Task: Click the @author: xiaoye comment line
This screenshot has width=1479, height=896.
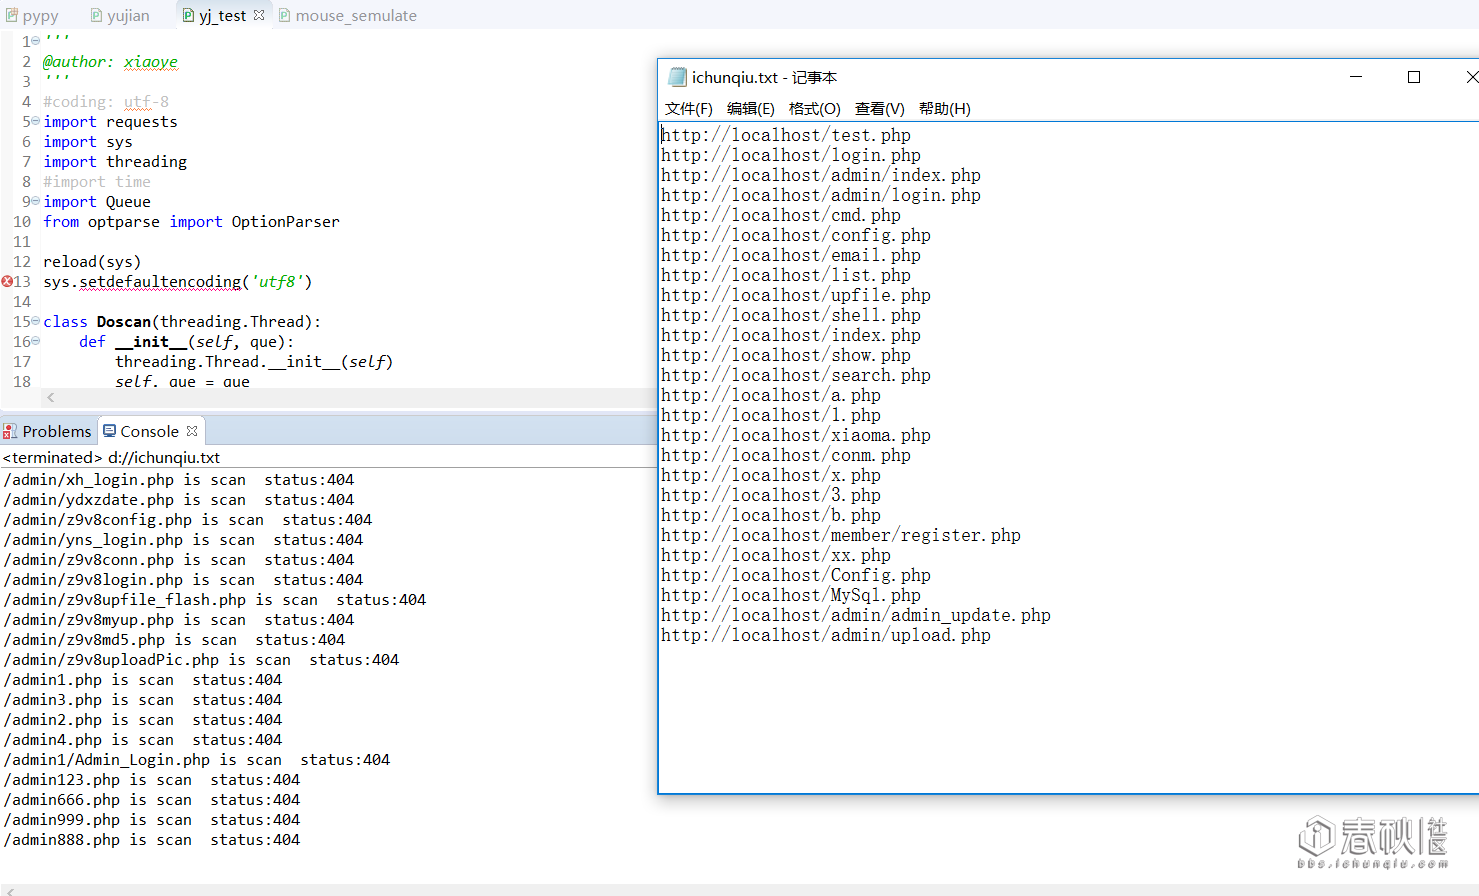Action: tap(110, 61)
